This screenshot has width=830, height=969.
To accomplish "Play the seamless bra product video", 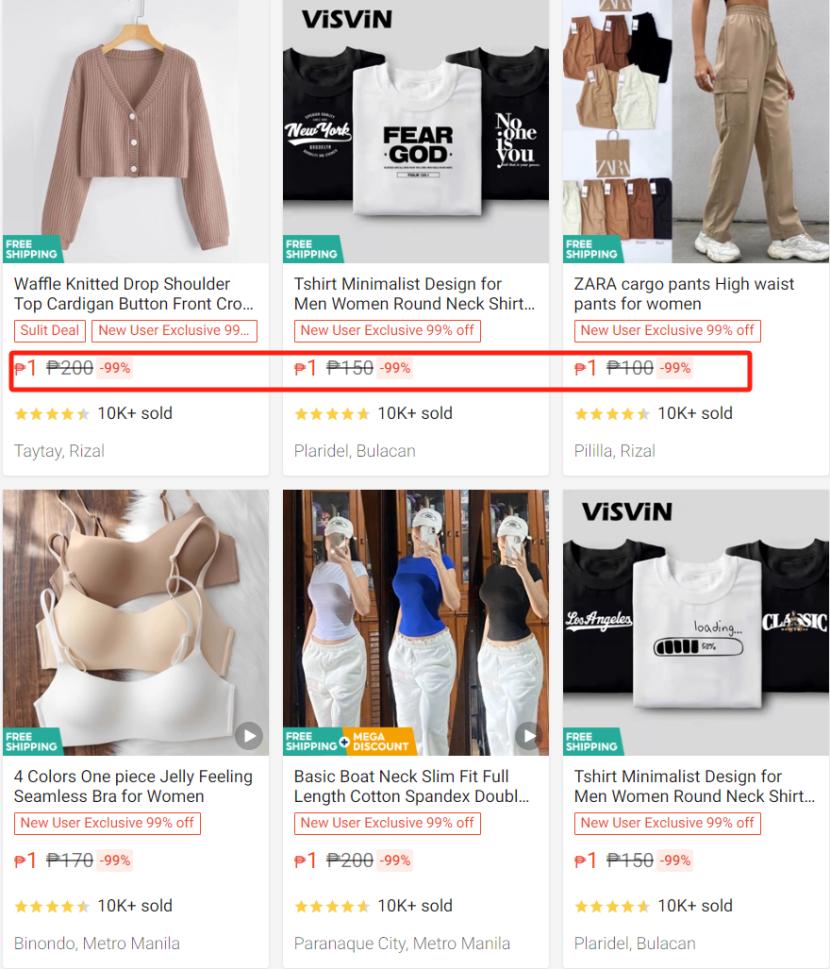I will [249, 735].
